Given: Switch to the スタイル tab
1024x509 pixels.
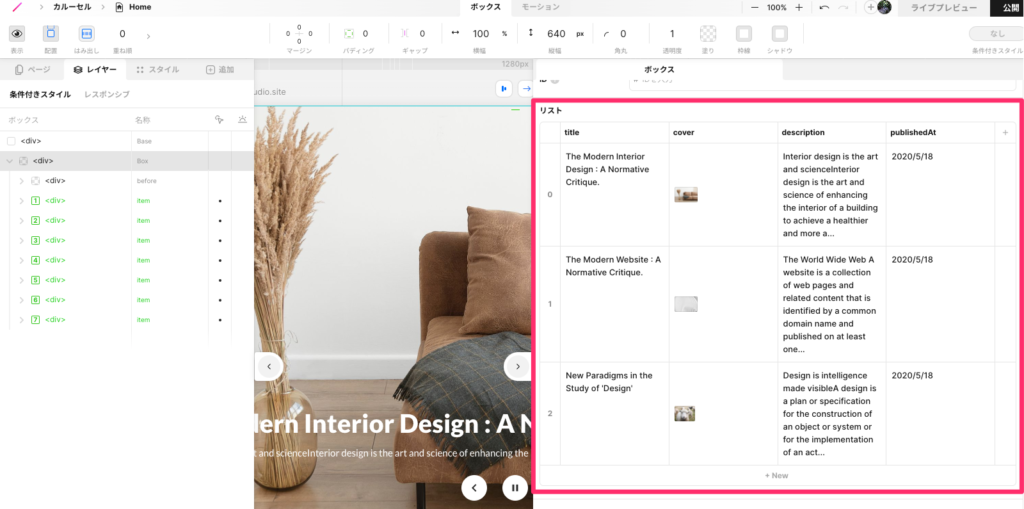Looking at the screenshot, I should 157,69.
